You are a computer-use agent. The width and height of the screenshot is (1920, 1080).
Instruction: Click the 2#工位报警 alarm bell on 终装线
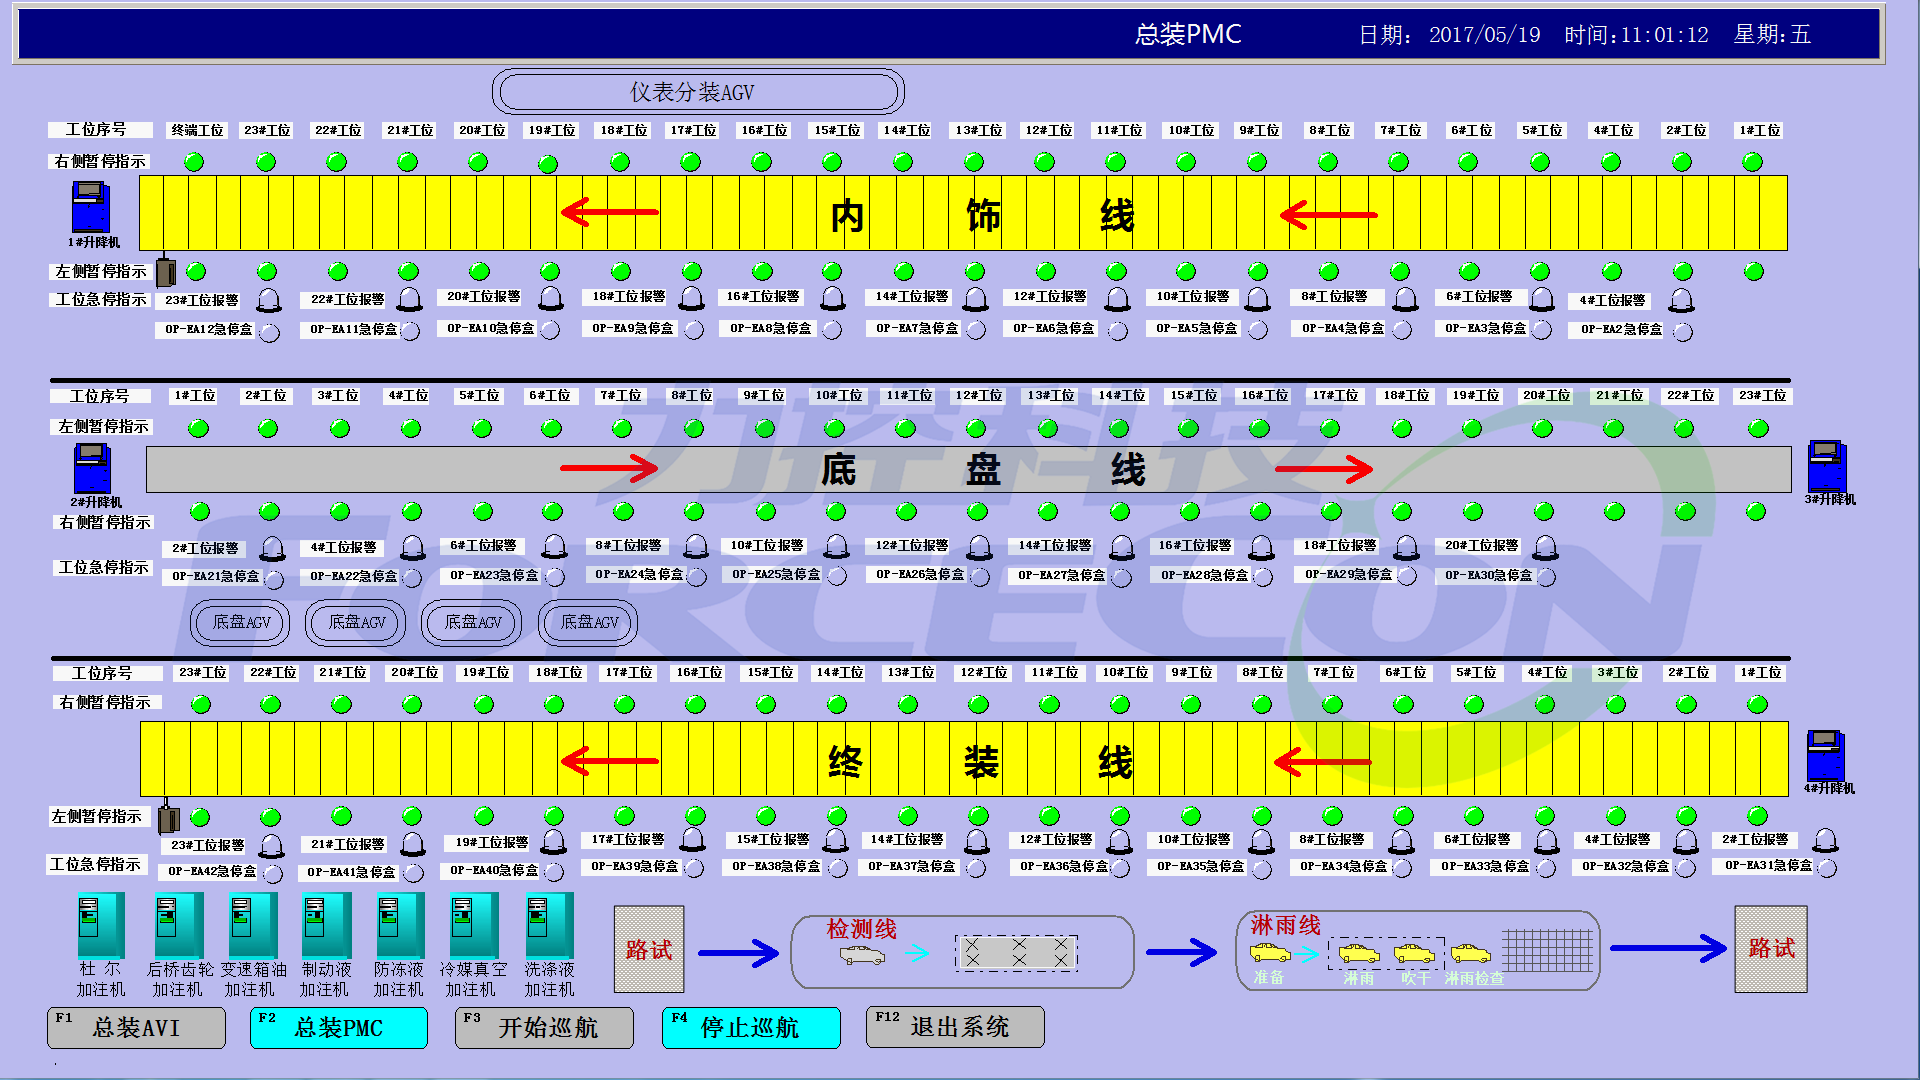tap(1825, 840)
